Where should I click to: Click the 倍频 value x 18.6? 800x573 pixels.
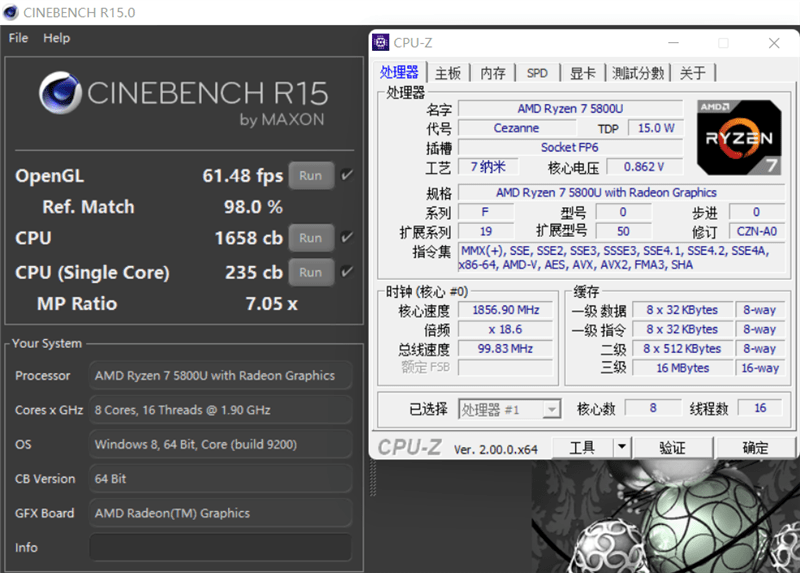point(505,329)
